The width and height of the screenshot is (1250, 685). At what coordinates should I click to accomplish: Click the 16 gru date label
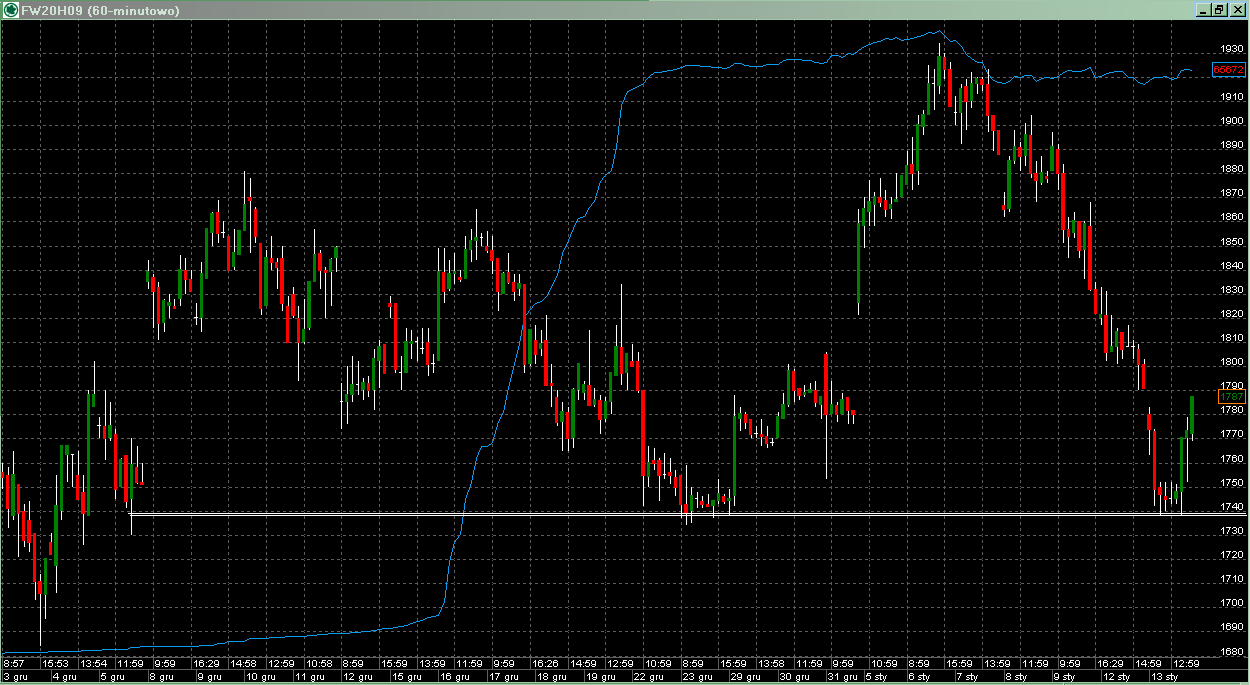tap(455, 677)
